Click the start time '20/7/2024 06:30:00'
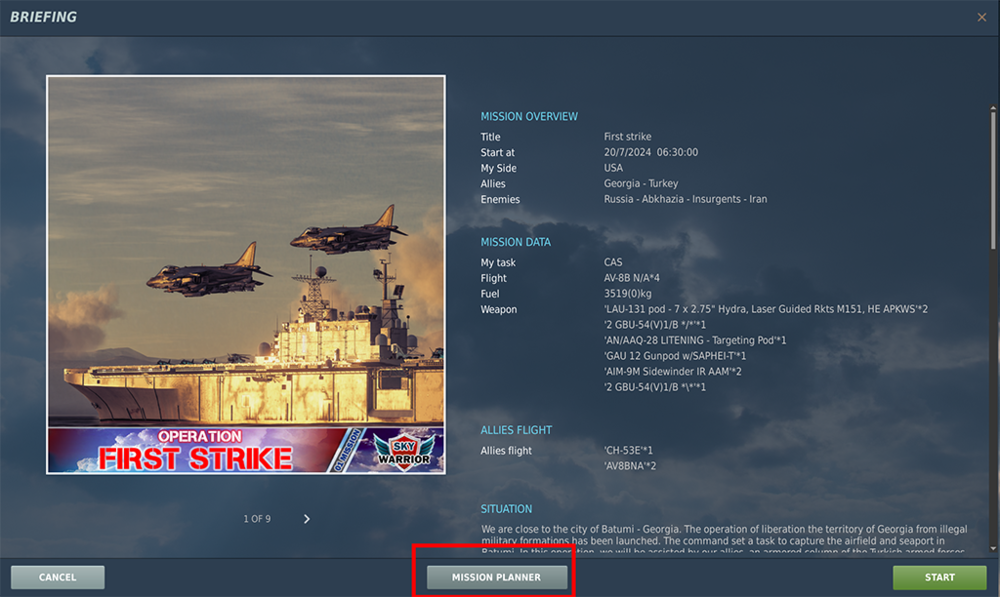The image size is (1000, 597). (x=651, y=152)
